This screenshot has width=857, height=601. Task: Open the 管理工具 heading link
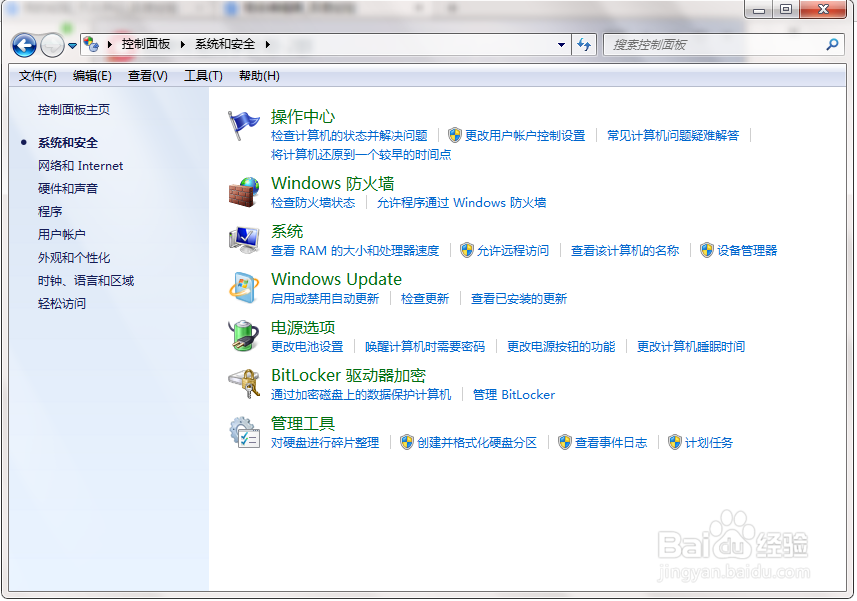(303, 423)
